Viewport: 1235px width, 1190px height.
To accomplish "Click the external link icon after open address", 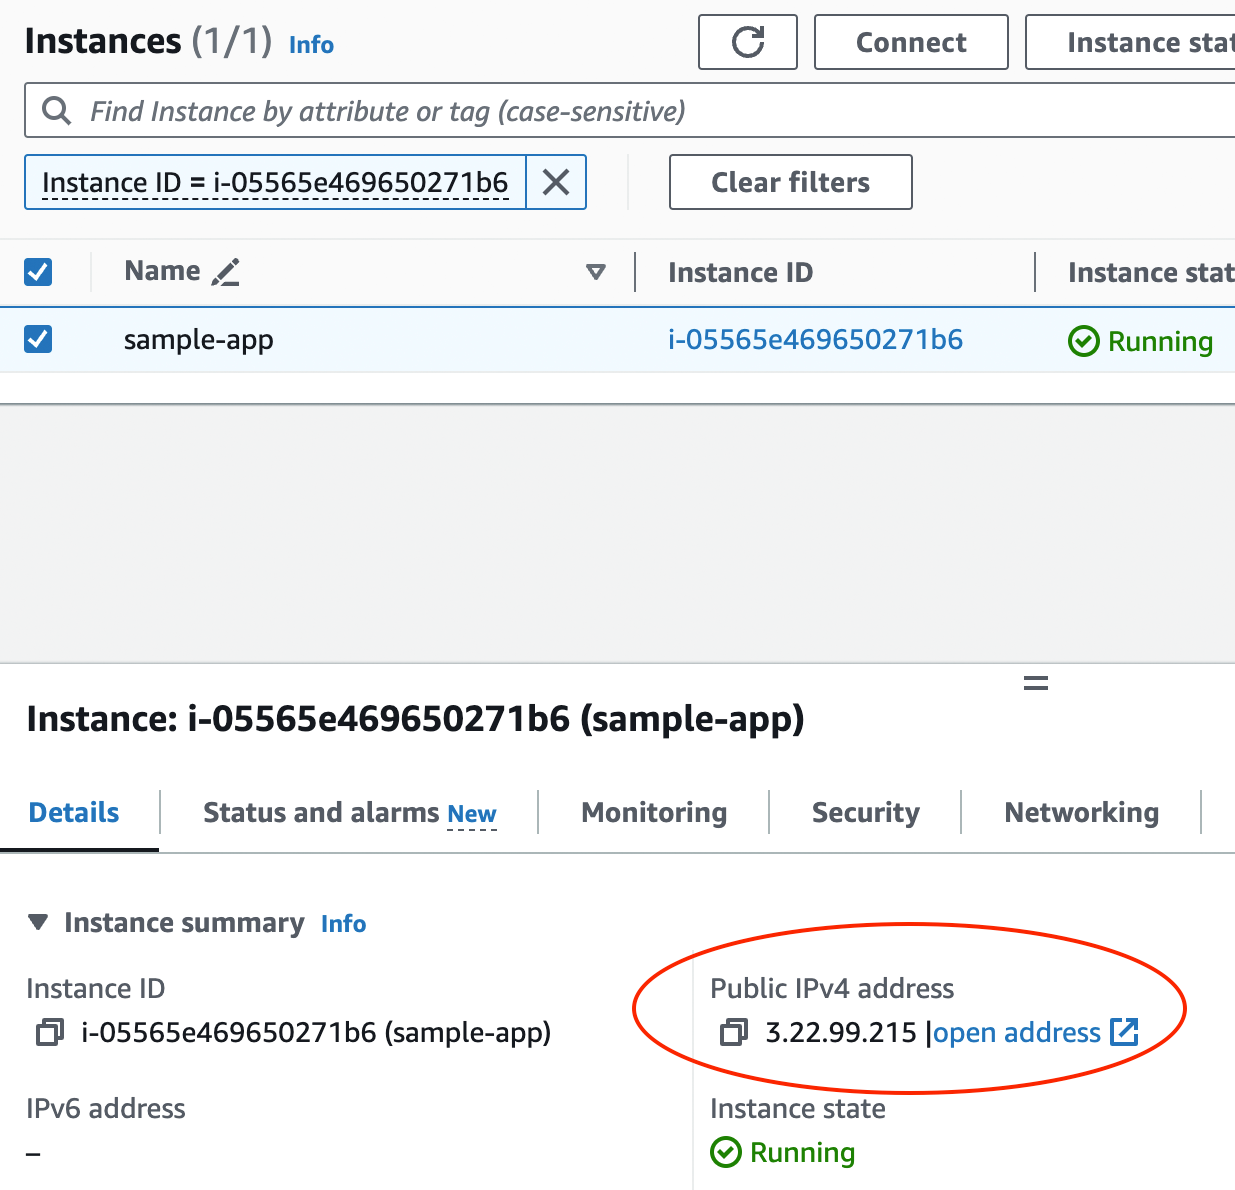I will (1125, 1032).
